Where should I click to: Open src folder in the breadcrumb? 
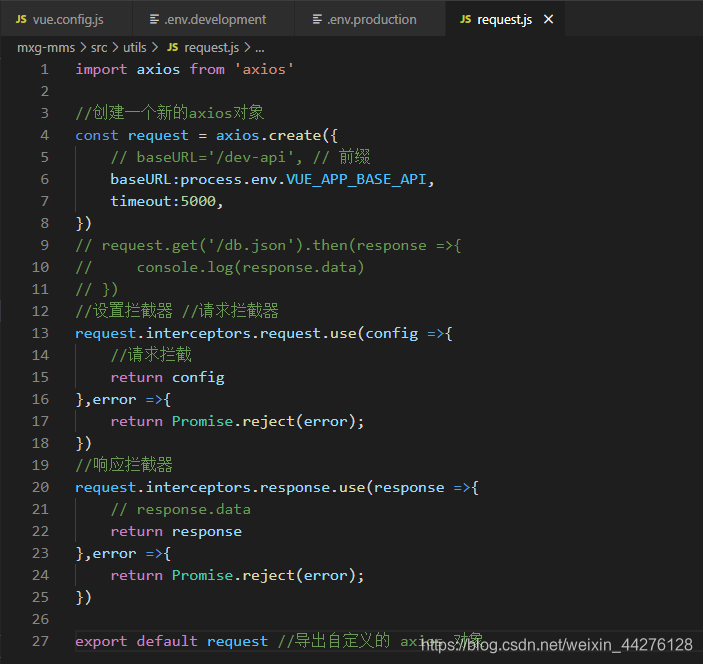click(99, 48)
